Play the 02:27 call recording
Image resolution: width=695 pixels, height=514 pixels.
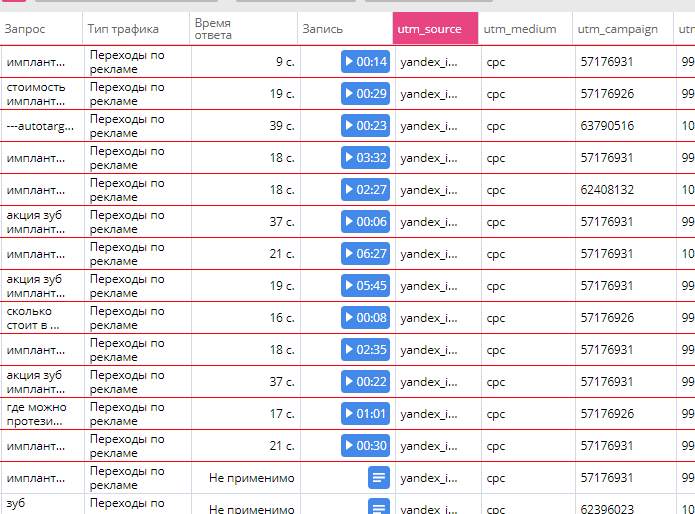click(x=365, y=189)
